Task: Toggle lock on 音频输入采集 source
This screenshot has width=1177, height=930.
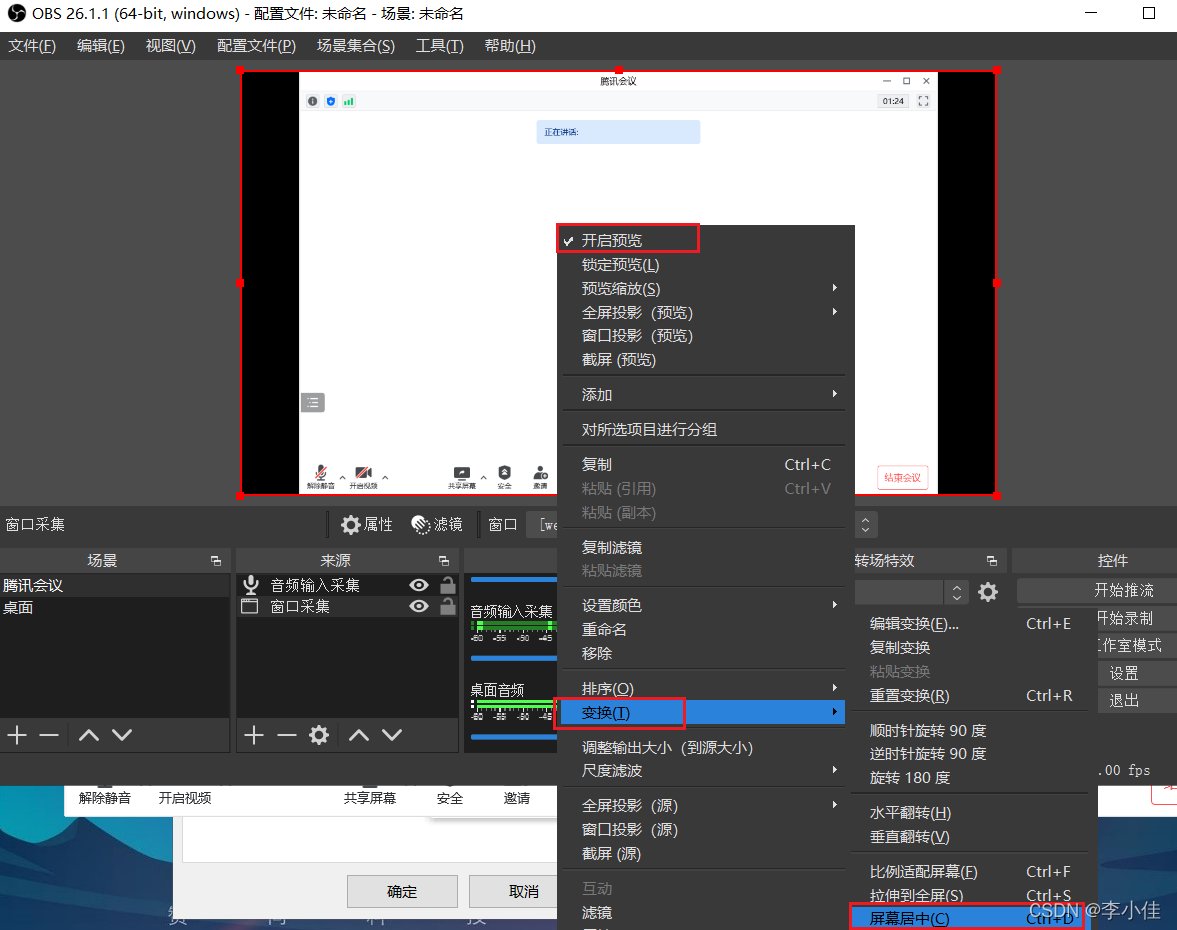Action: pyautogui.click(x=447, y=585)
